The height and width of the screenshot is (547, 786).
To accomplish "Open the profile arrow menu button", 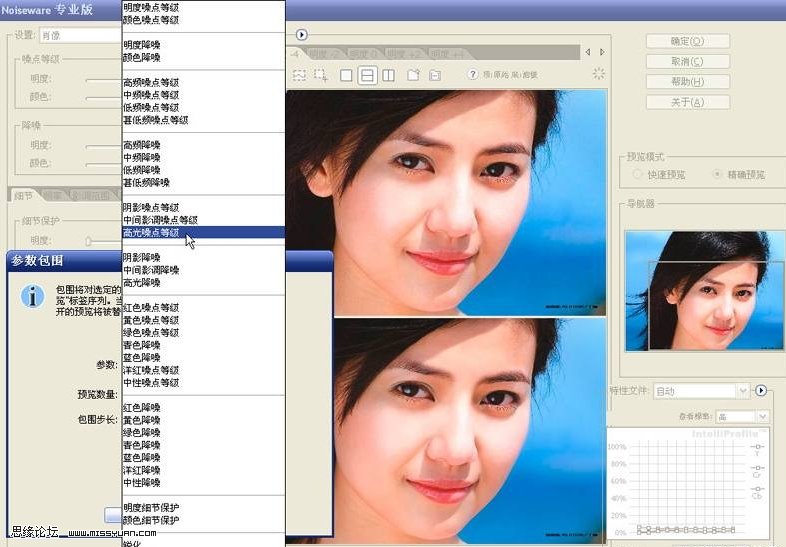I will [x=761, y=391].
